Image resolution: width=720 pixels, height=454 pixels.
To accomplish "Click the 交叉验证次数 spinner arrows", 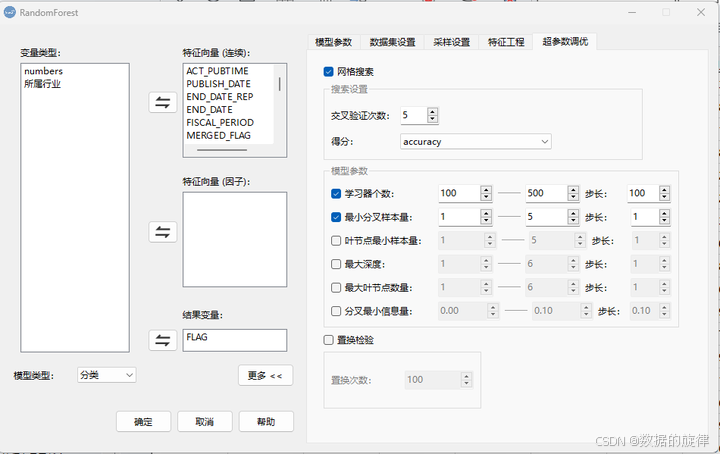I will pyautogui.click(x=432, y=115).
